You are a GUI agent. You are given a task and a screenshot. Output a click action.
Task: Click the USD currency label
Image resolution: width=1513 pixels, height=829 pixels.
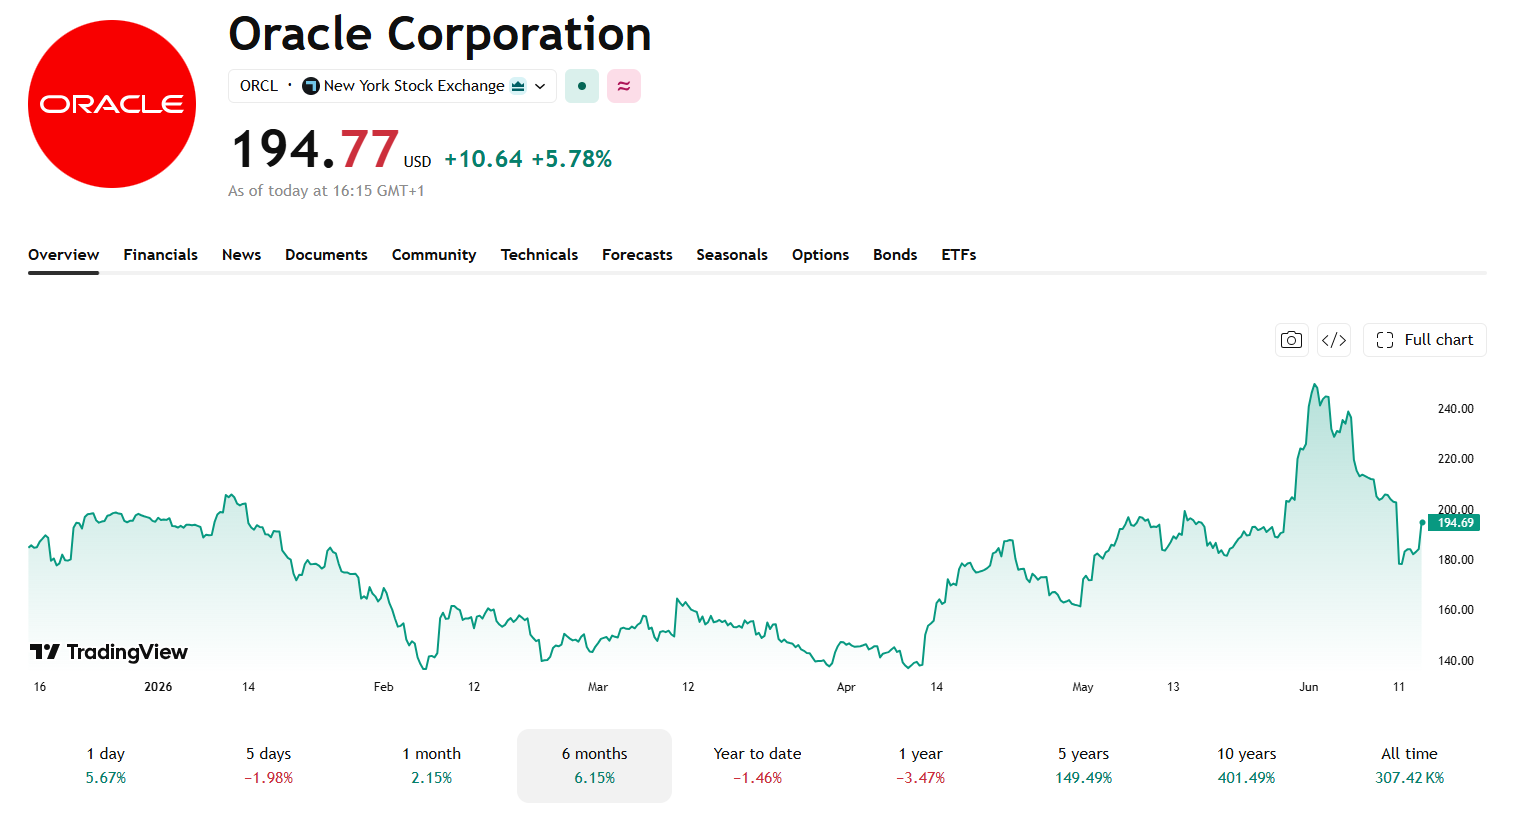tap(418, 162)
